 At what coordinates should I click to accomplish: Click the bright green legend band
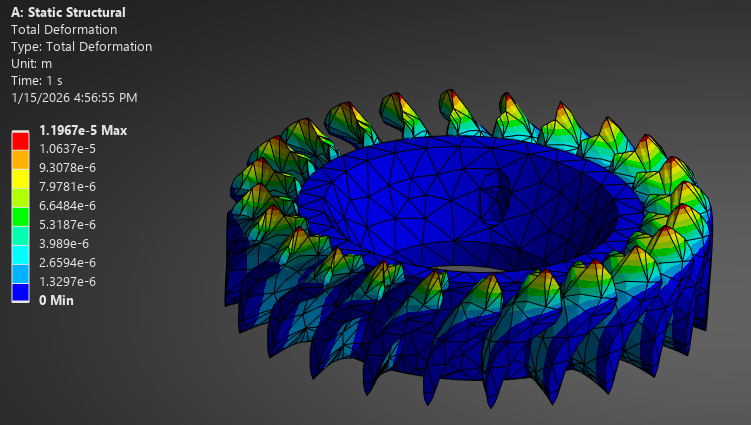coord(20,217)
